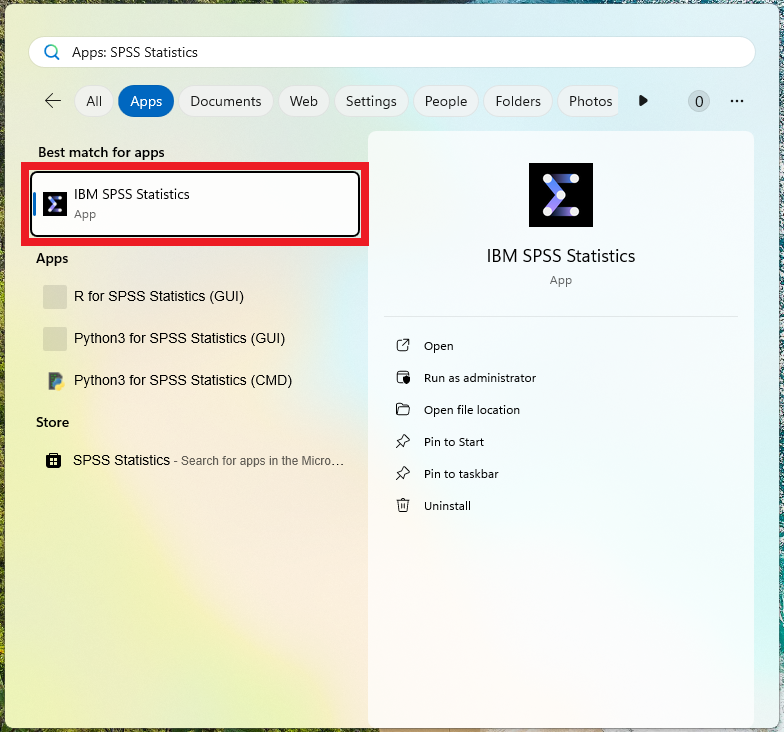Switch to the All filter tab

click(x=94, y=101)
